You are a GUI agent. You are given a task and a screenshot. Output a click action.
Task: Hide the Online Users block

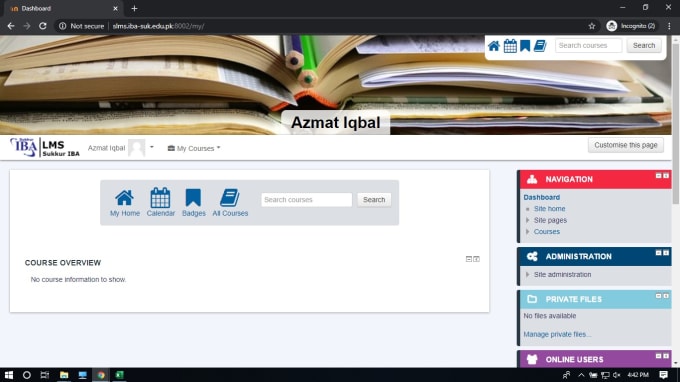pyautogui.click(x=658, y=356)
